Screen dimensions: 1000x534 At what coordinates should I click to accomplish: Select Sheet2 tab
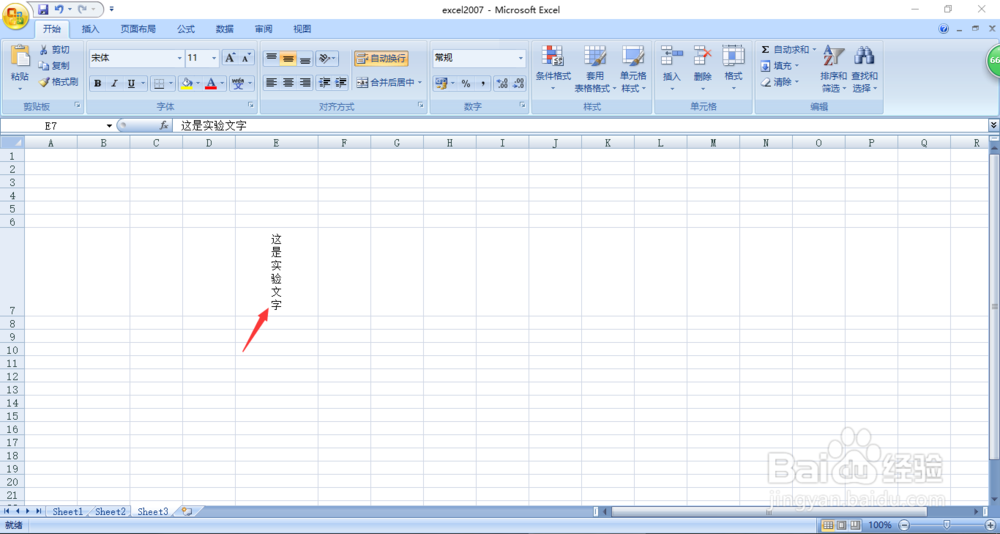point(110,512)
